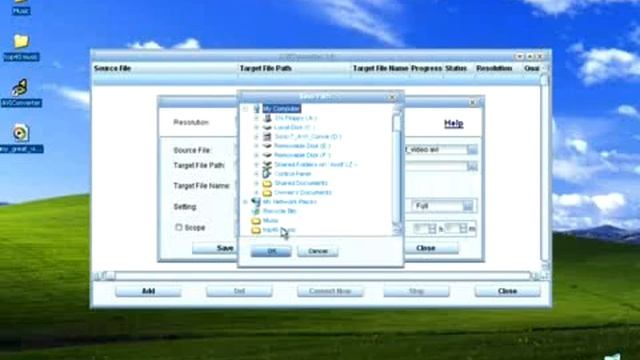640x360 pixels.
Task: Click the Target File Name column header
Action: tap(380, 68)
